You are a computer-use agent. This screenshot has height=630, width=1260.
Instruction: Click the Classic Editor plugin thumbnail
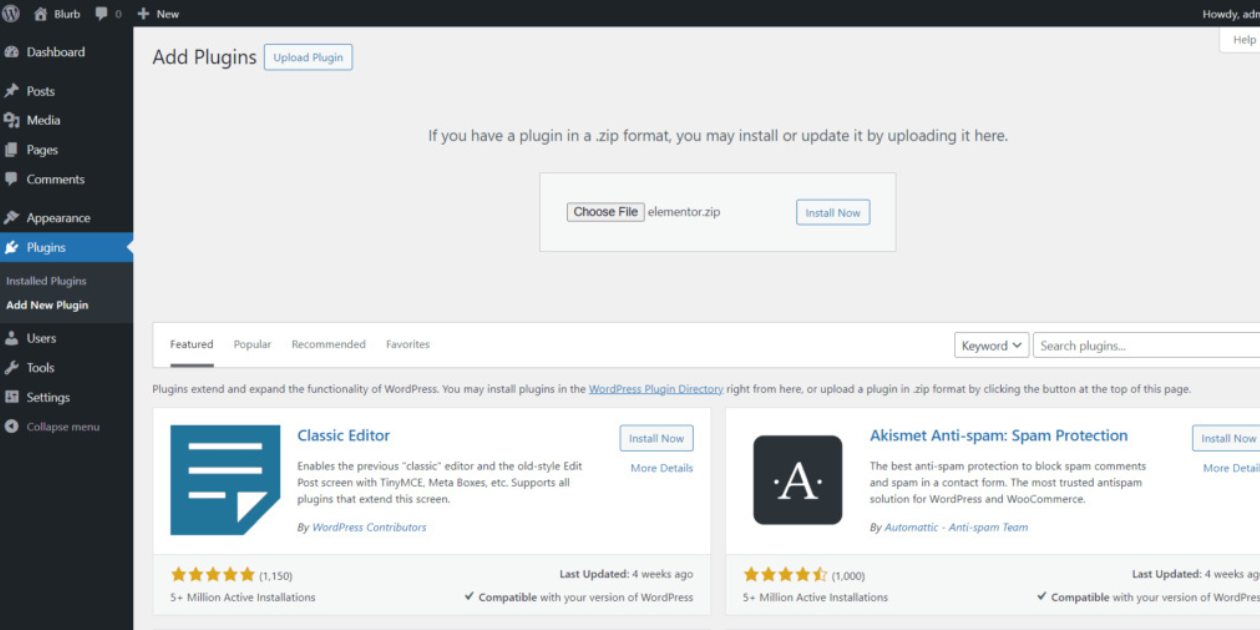pos(225,480)
